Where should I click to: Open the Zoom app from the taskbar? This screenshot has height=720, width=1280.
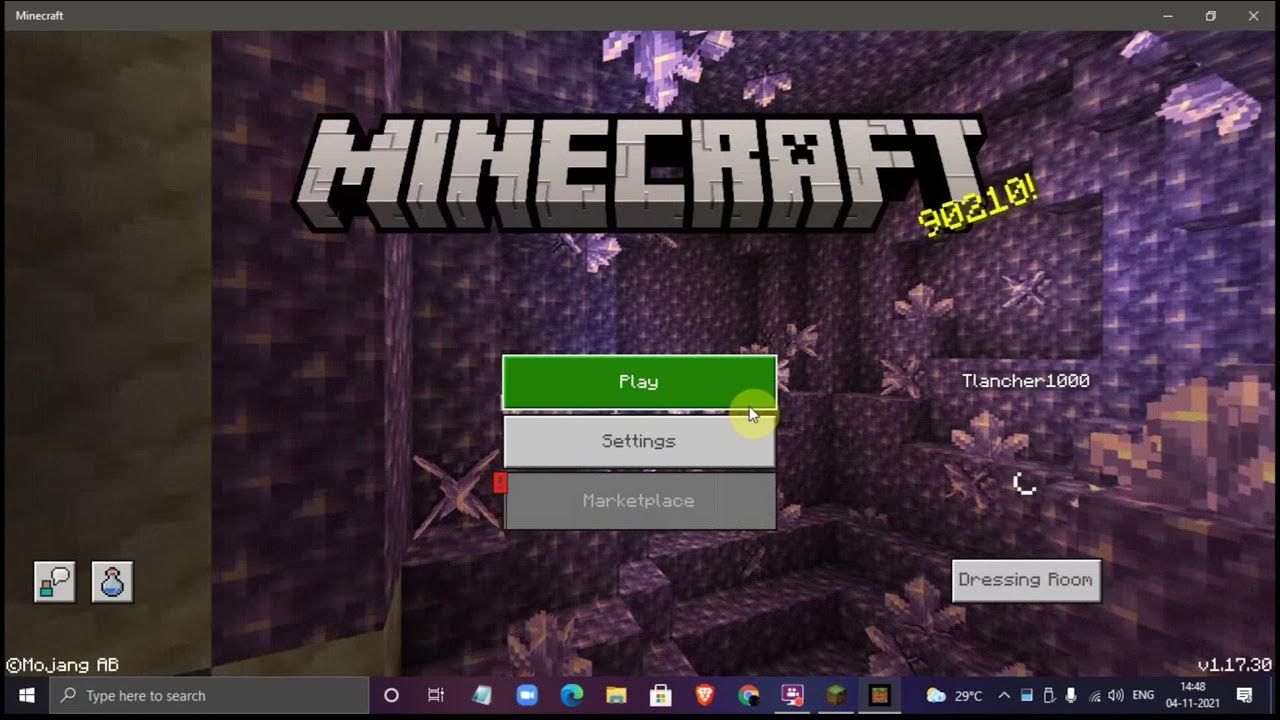[x=526, y=695]
